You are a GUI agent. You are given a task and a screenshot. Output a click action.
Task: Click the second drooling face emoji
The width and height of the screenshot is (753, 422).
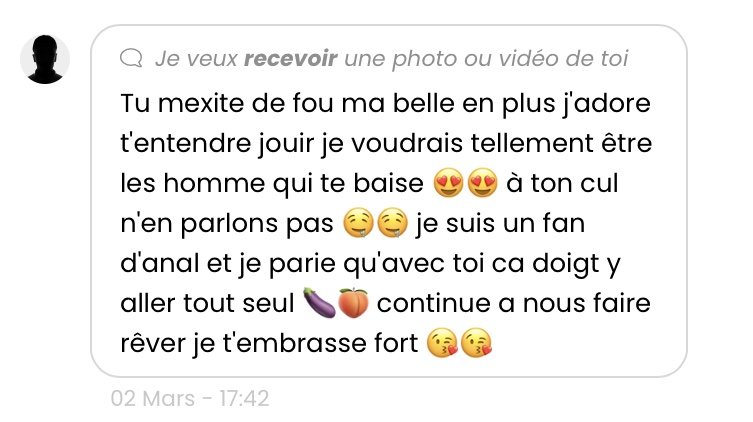point(392,223)
